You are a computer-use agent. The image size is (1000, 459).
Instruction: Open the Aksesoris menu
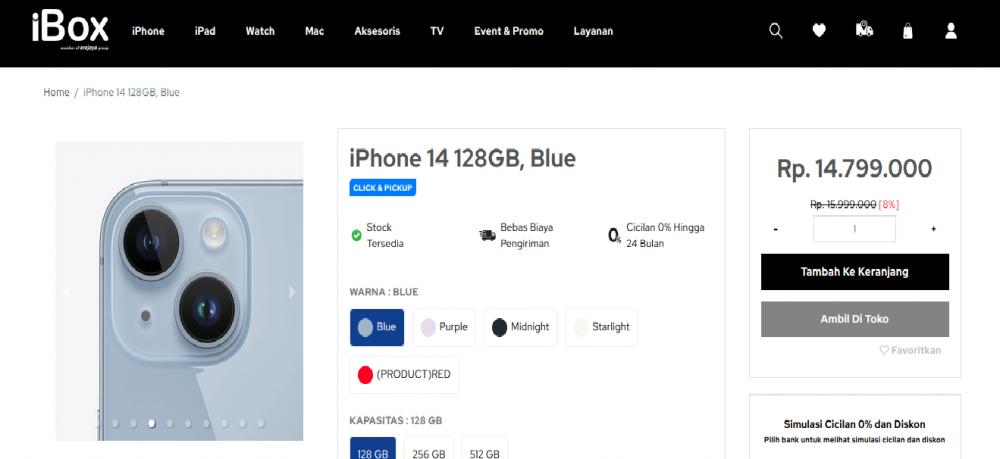tap(377, 31)
